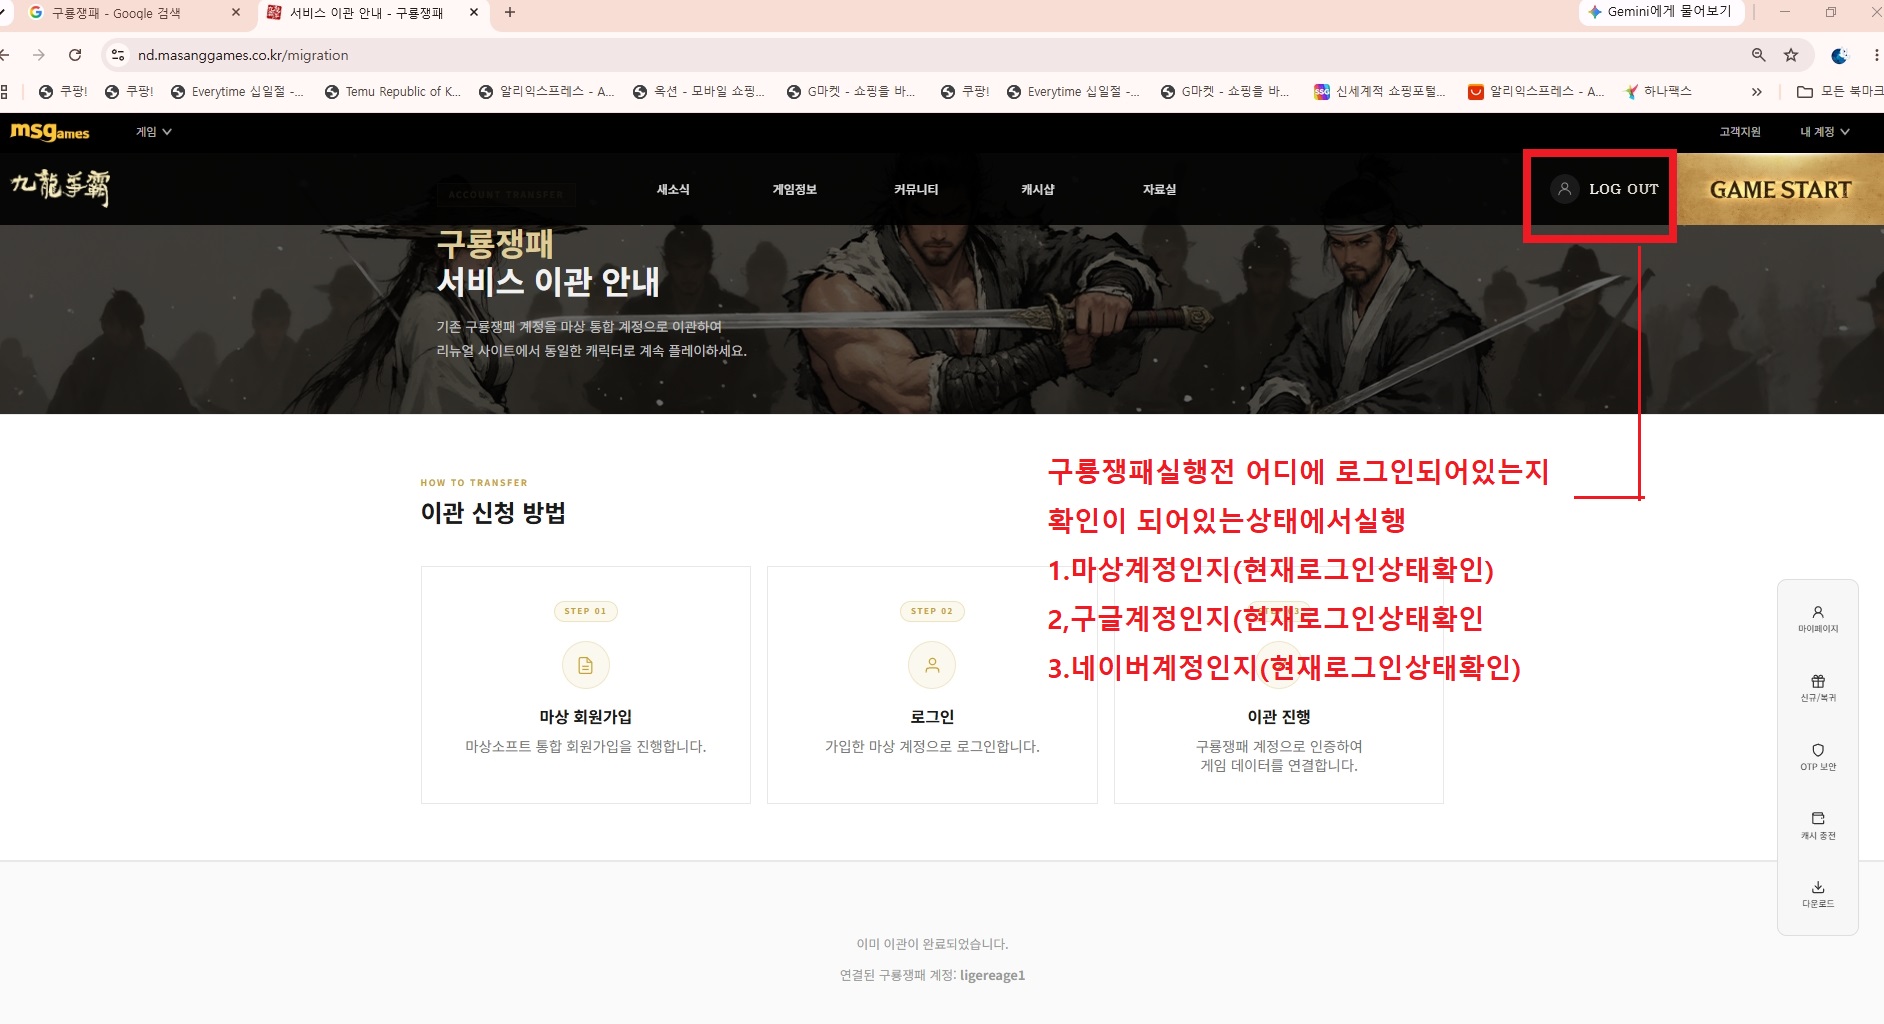Click the linked account name ligereage1

992,975
